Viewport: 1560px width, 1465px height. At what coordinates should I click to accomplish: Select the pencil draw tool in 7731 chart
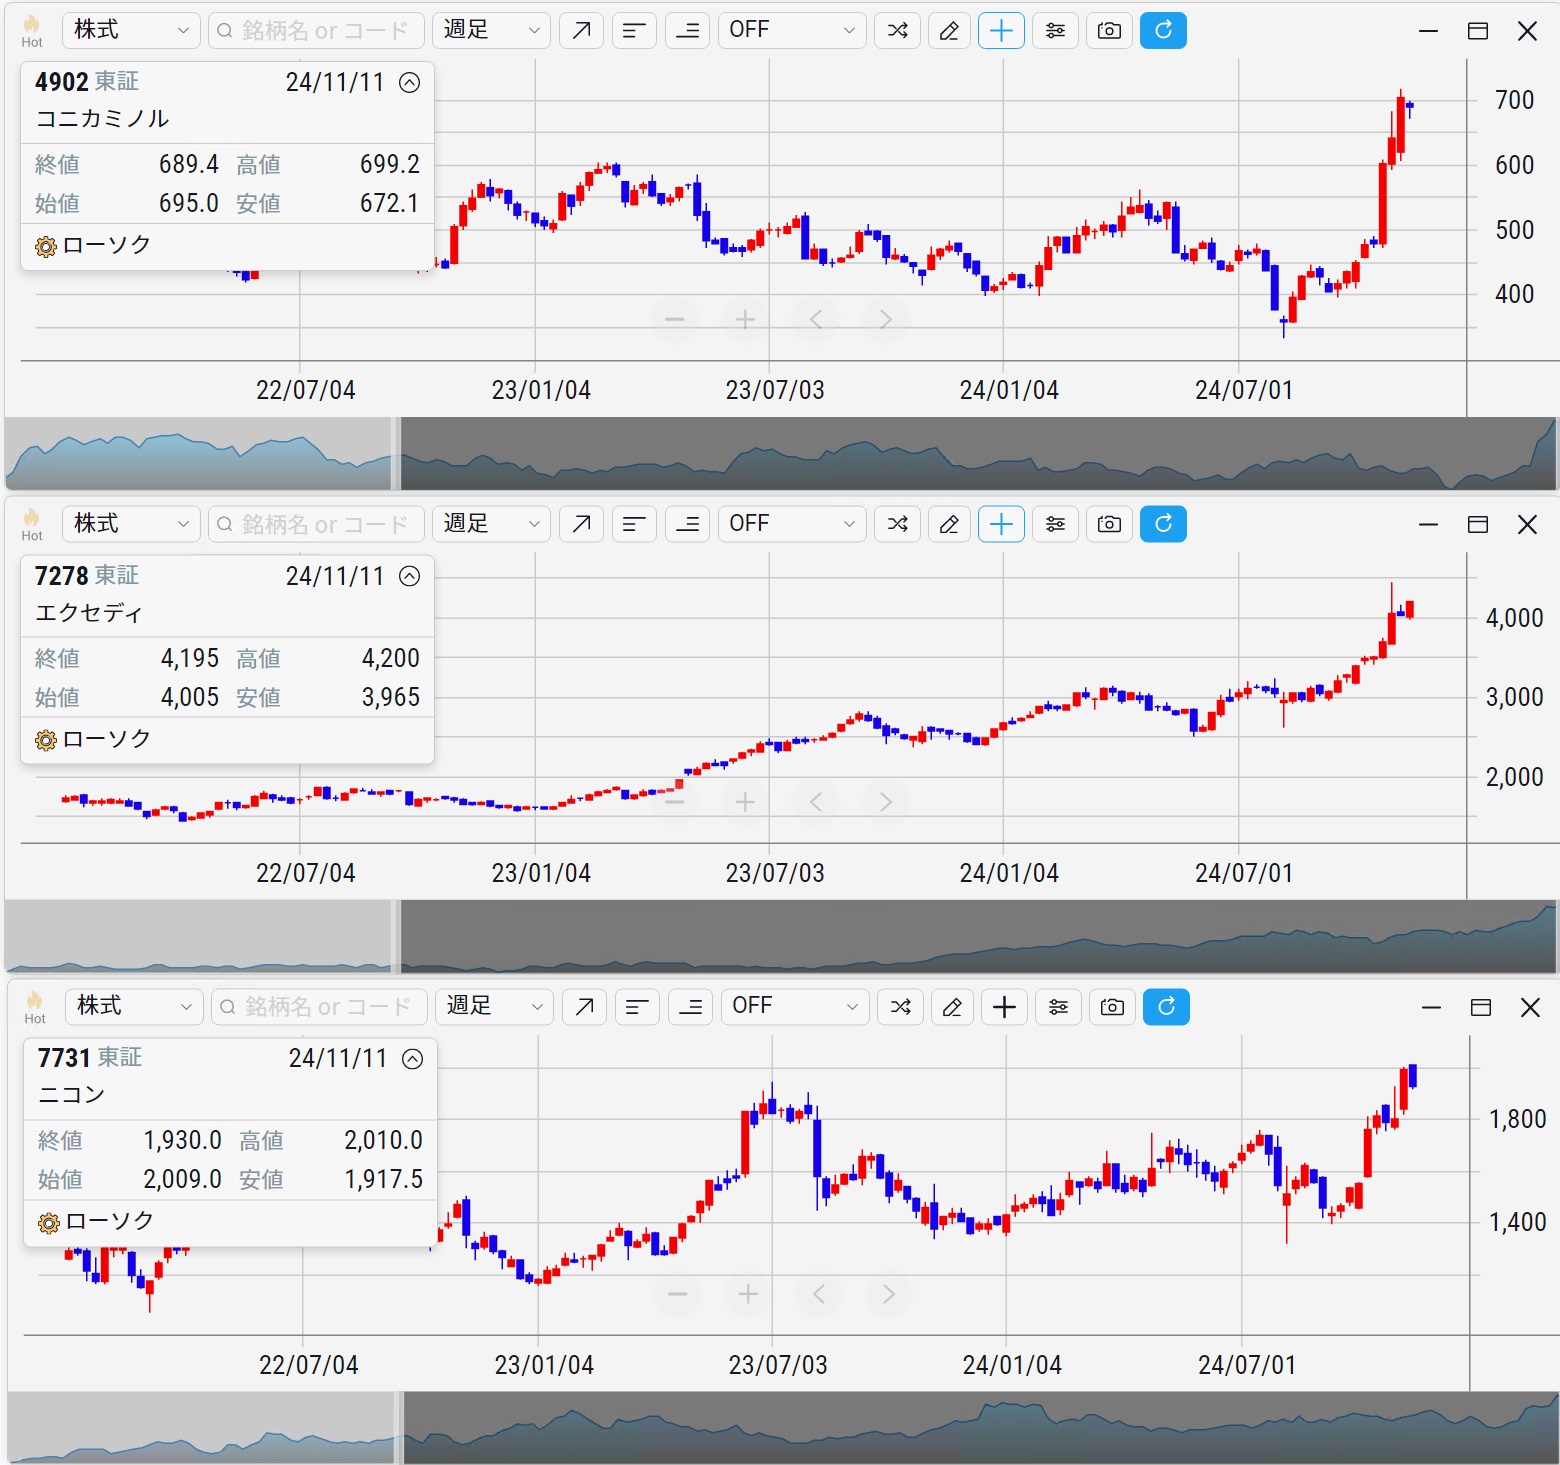(953, 1006)
